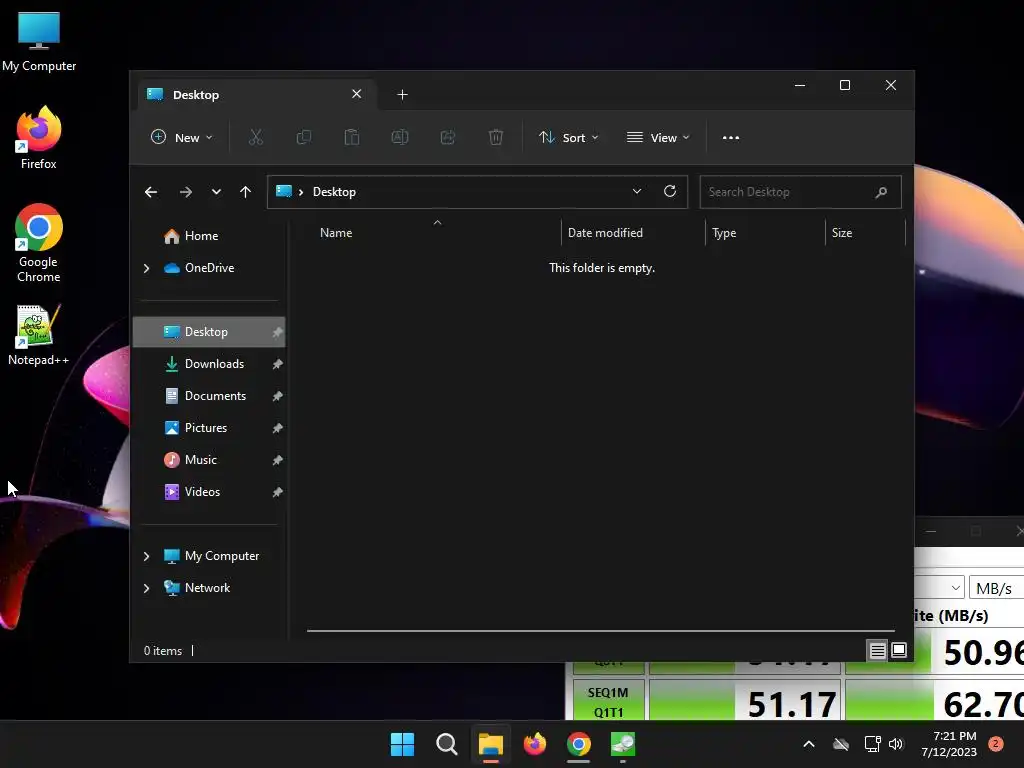Open the Sort dropdown menu

coord(568,137)
